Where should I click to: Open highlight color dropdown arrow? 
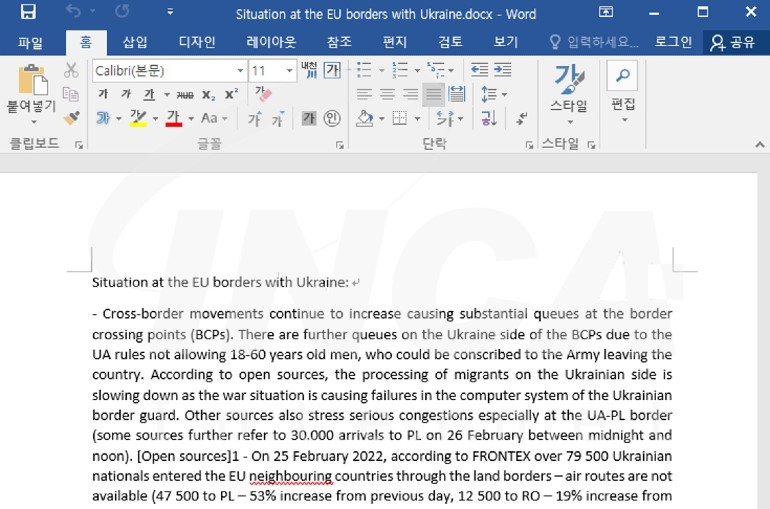click(155, 119)
